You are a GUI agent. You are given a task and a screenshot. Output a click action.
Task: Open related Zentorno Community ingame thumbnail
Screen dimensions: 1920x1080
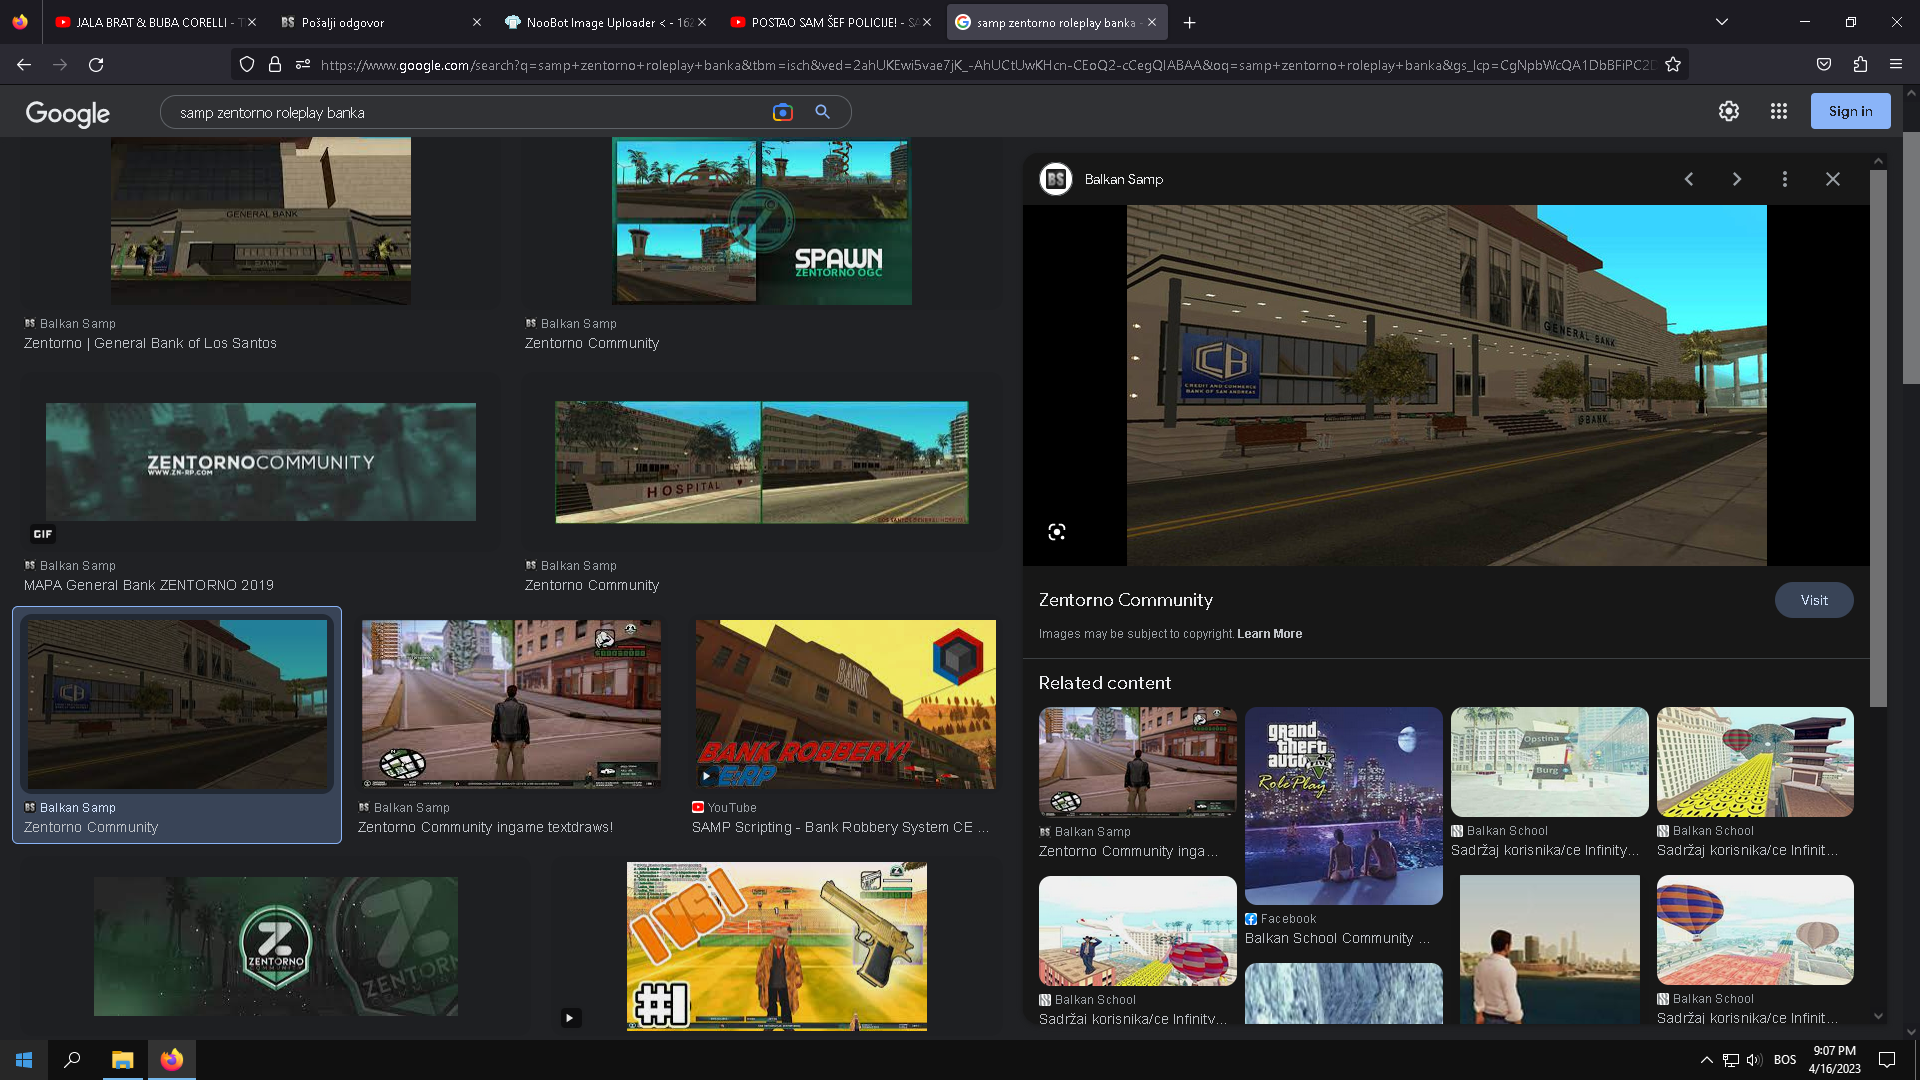(1137, 762)
